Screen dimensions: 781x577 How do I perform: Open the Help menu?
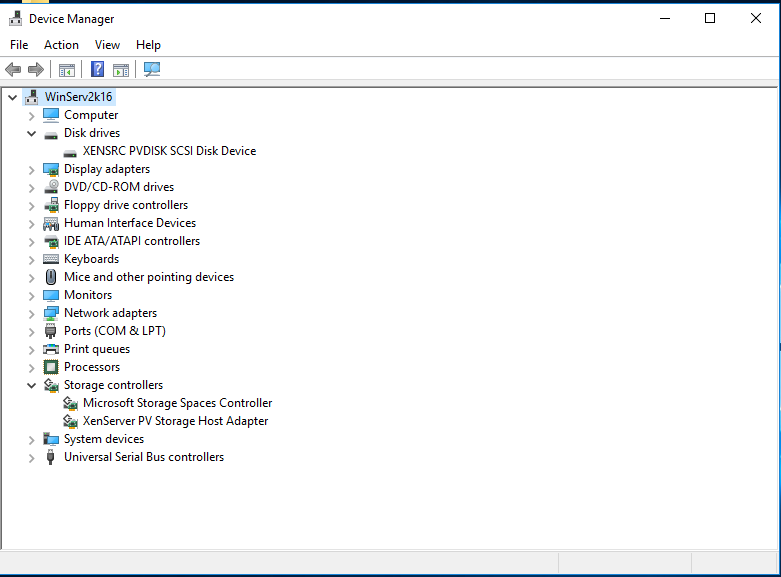click(x=148, y=45)
